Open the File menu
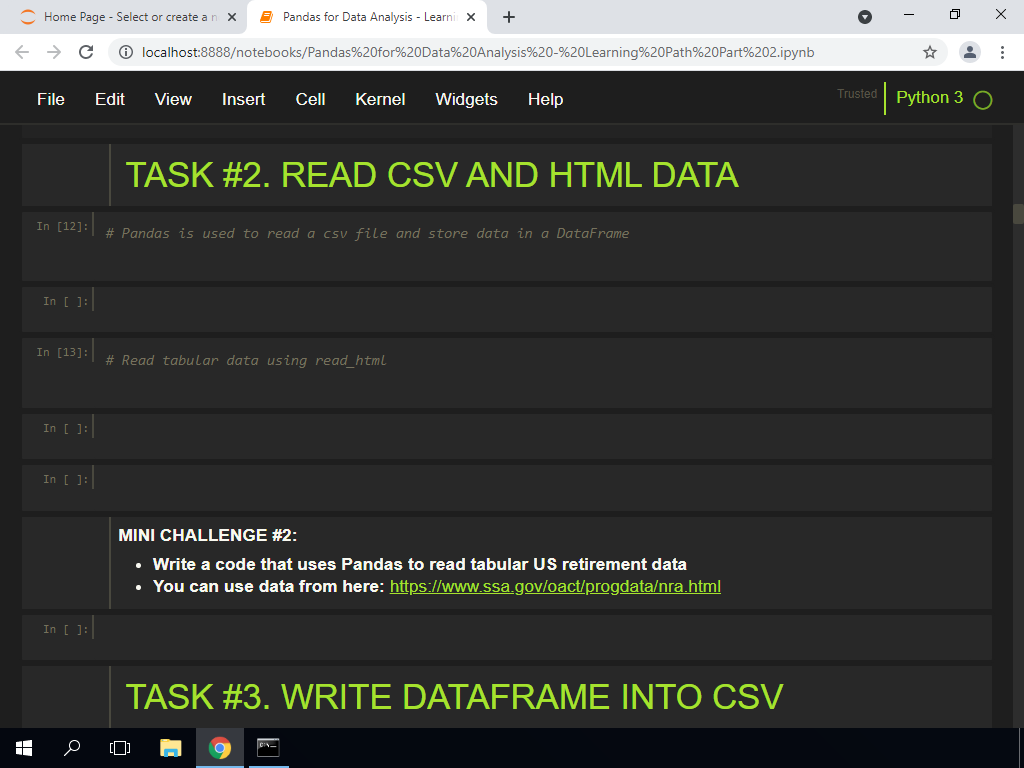Screen dimensions: 1024x768 point(51,99)
